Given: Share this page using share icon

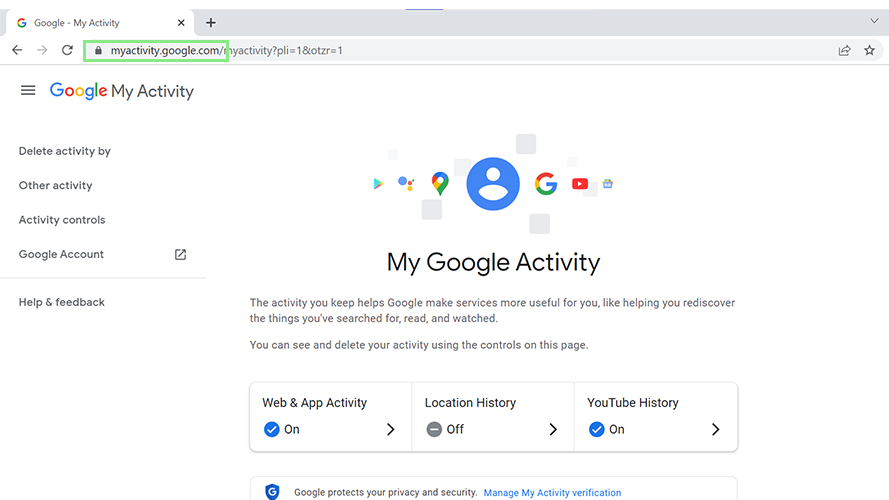Looking at the screenshot, I should click(x=844, y=50).
